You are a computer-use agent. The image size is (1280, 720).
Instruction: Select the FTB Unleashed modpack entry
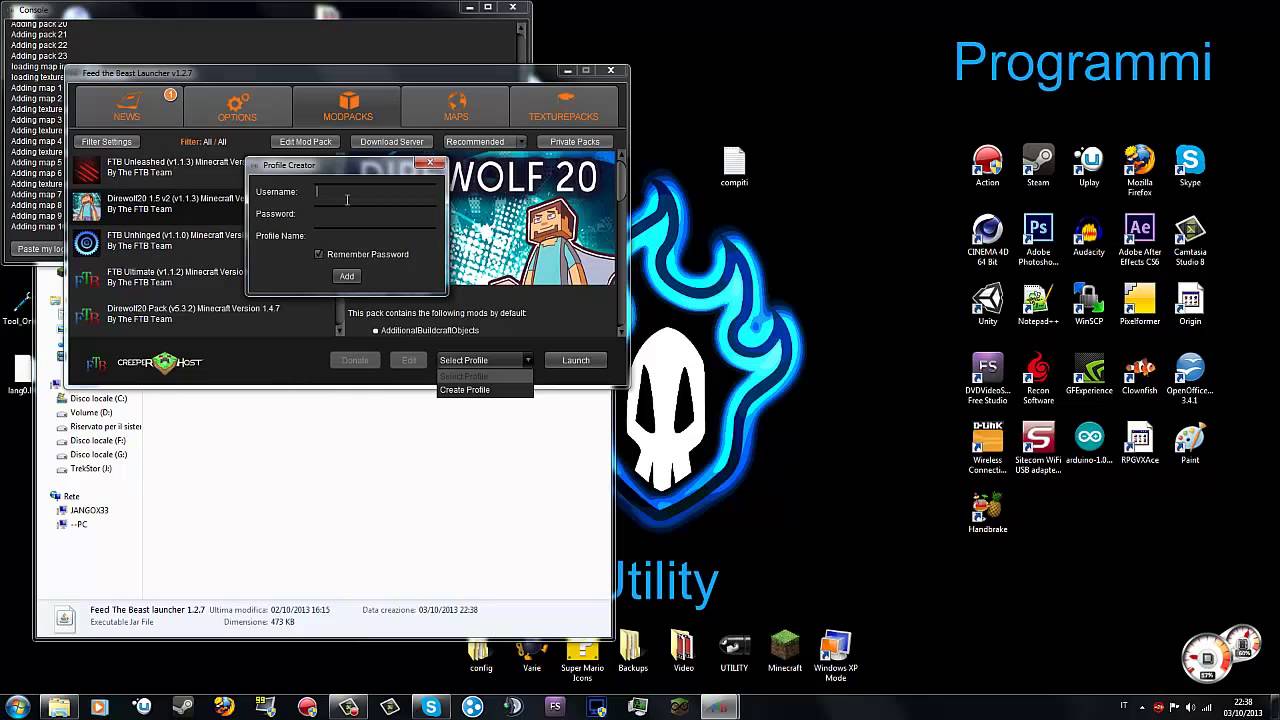[158, 168]
